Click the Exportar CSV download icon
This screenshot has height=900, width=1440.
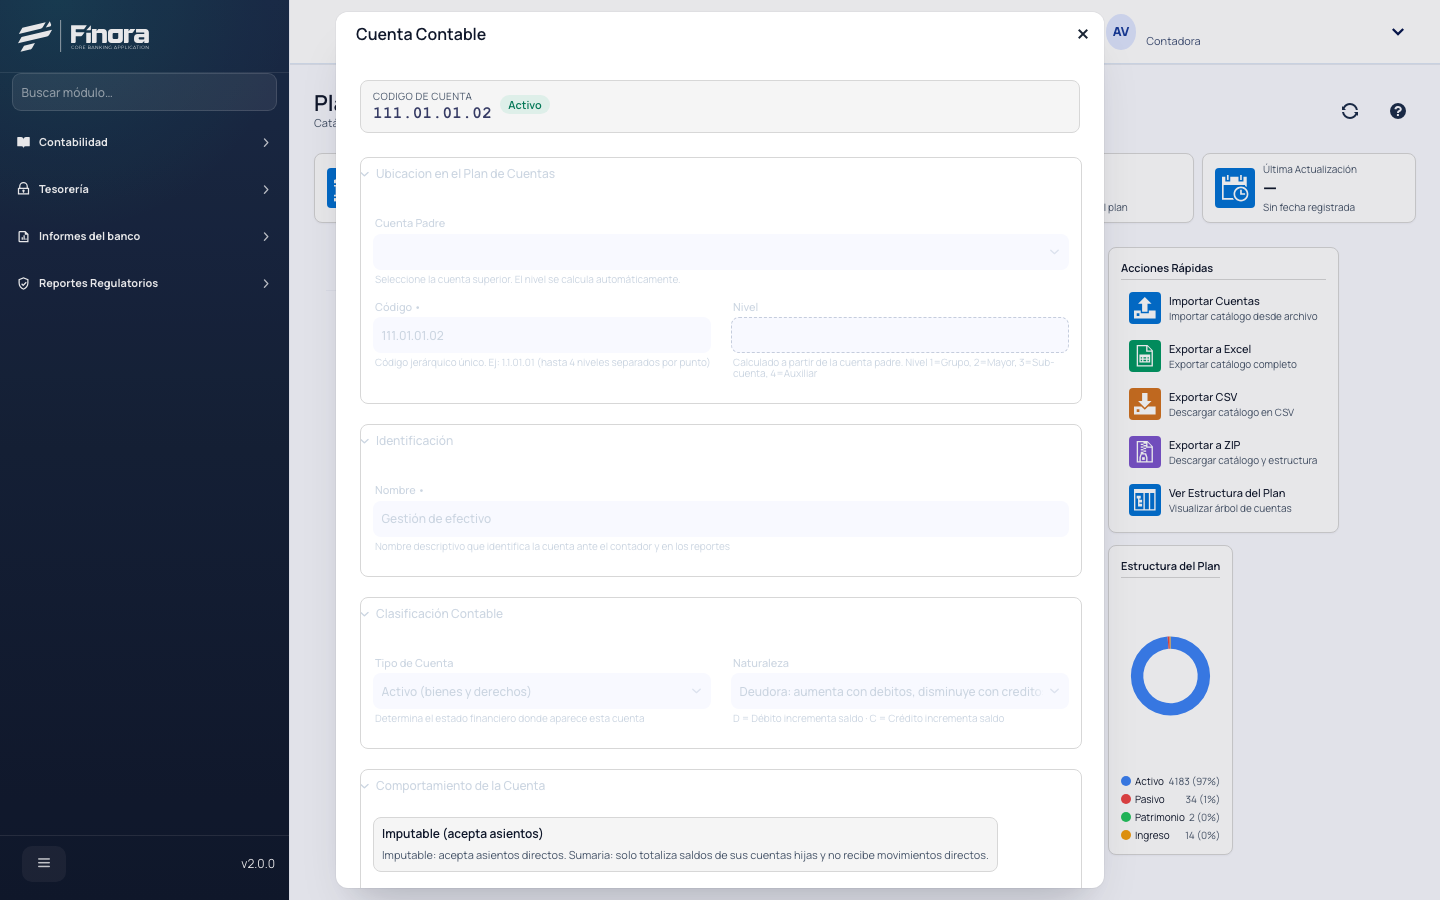tap(1145, 404)
